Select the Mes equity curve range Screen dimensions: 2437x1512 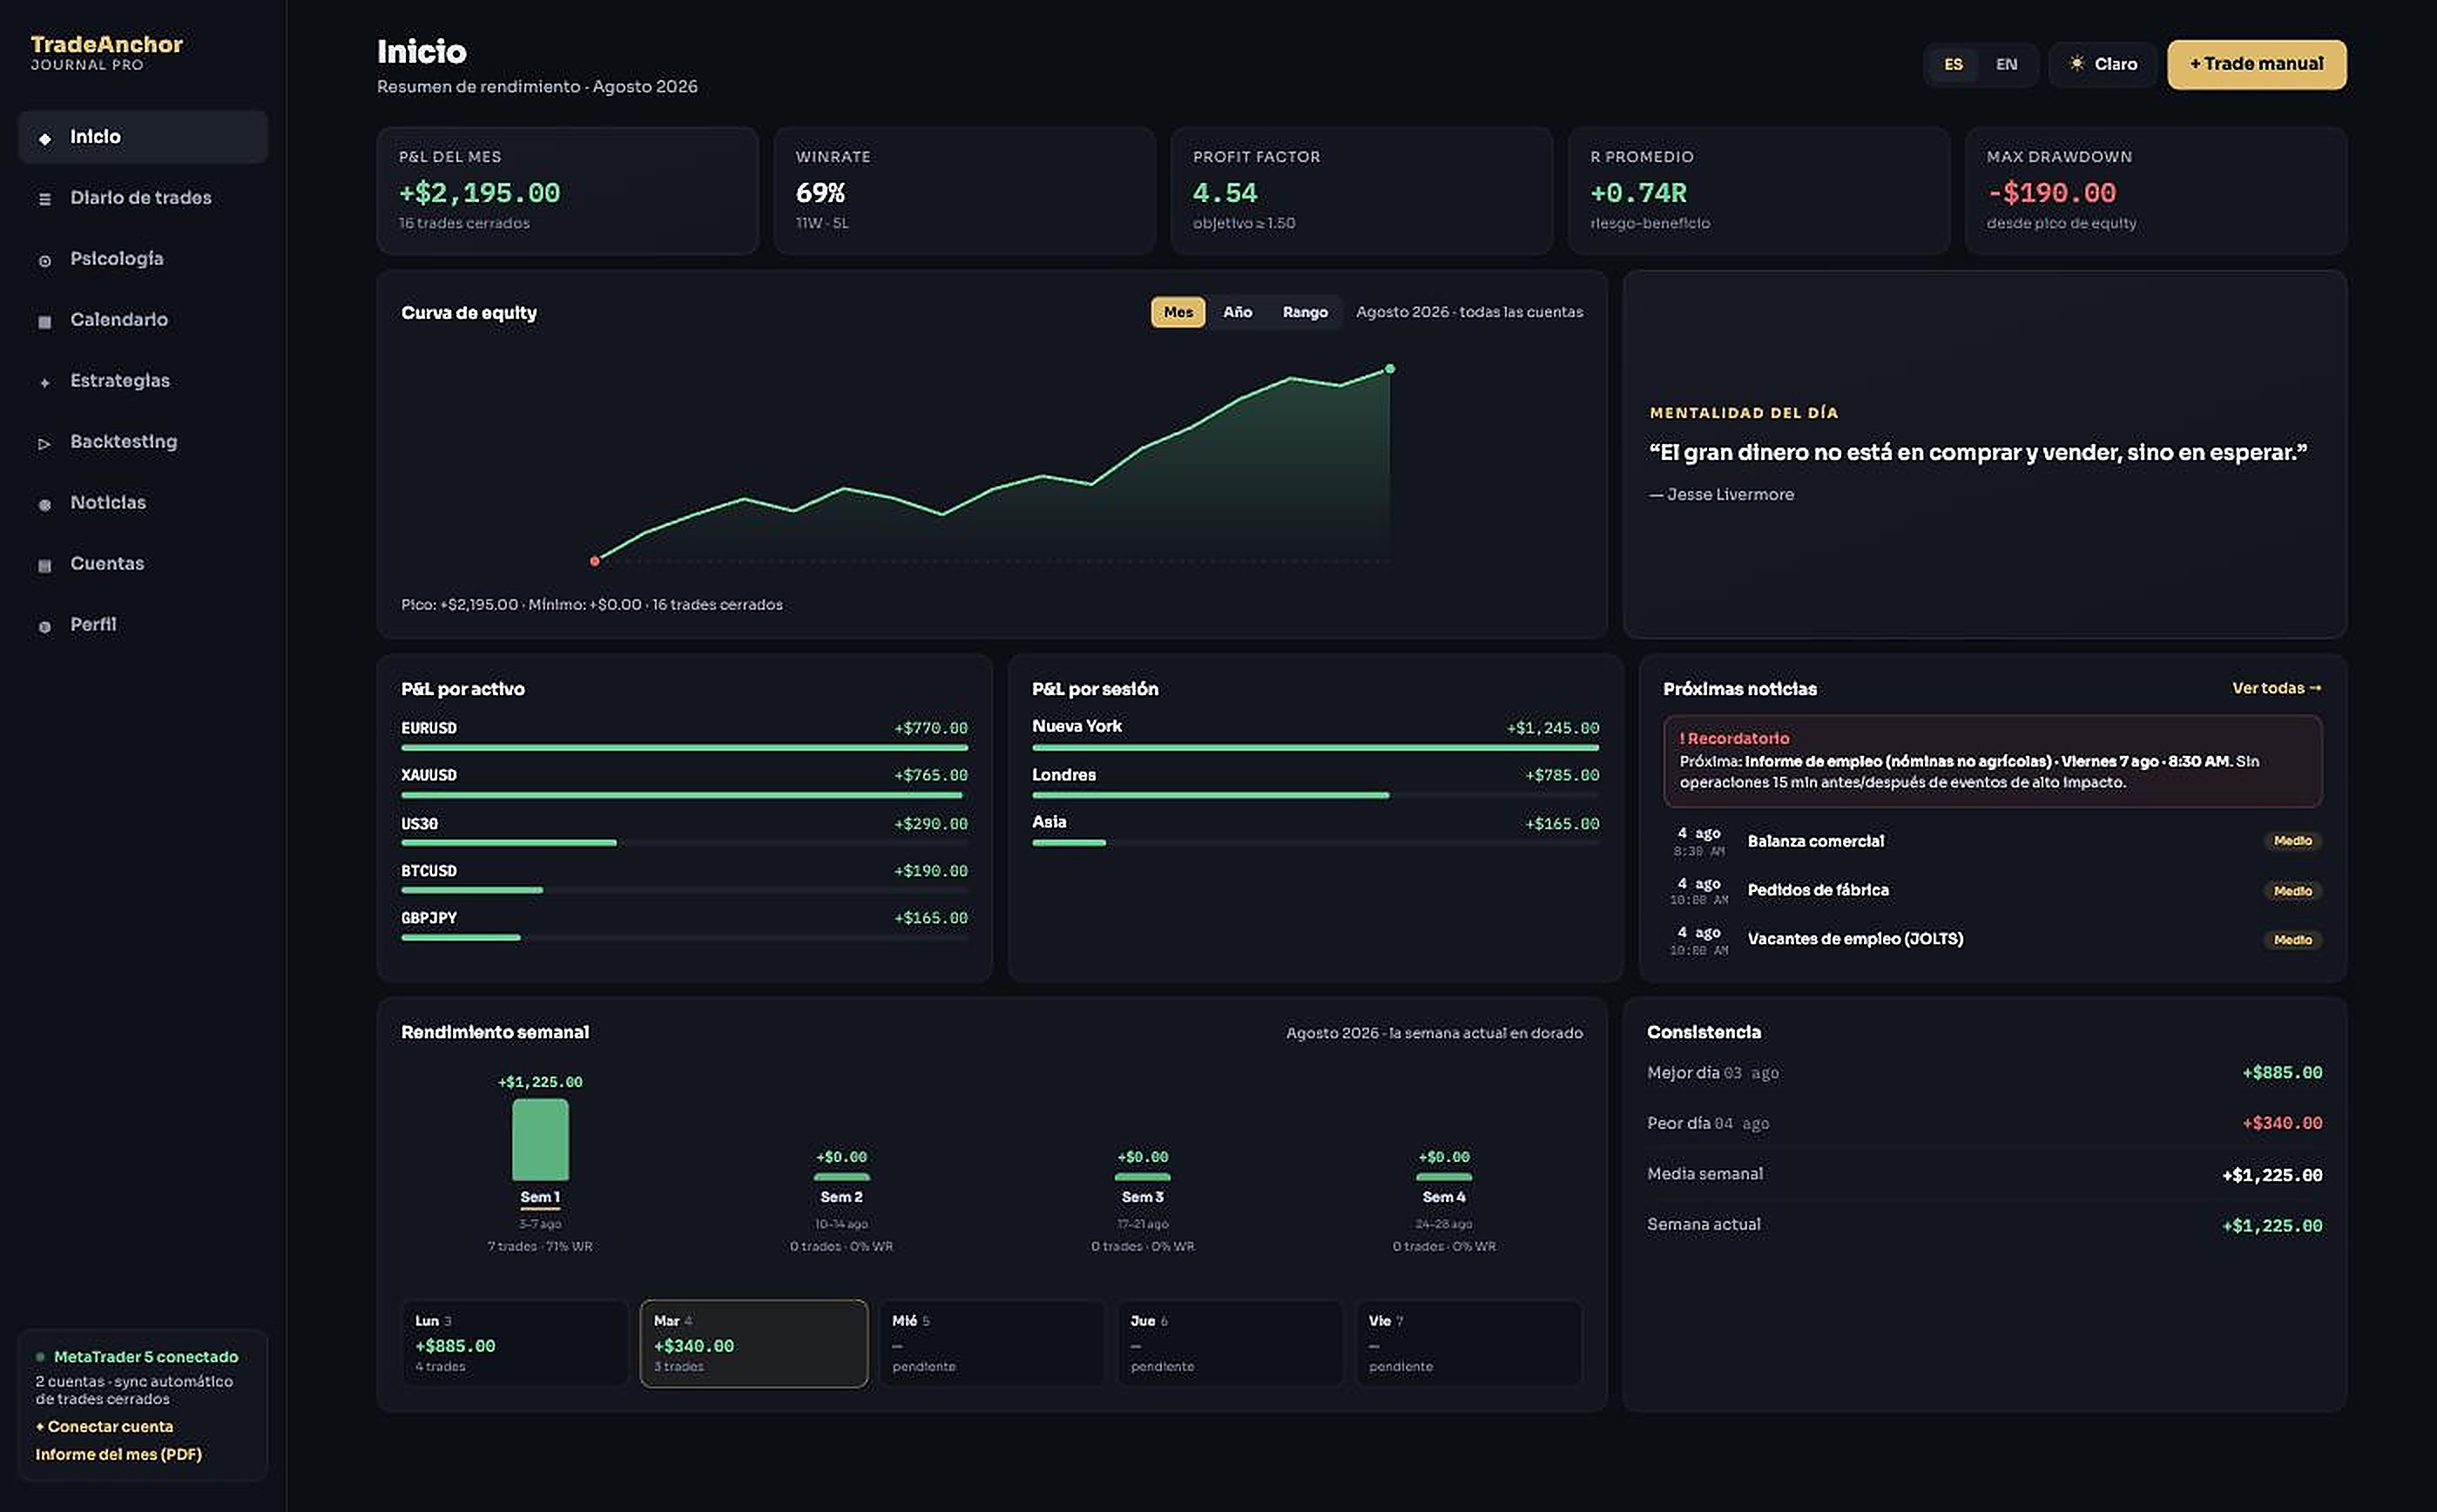(x=1177, y=312)
